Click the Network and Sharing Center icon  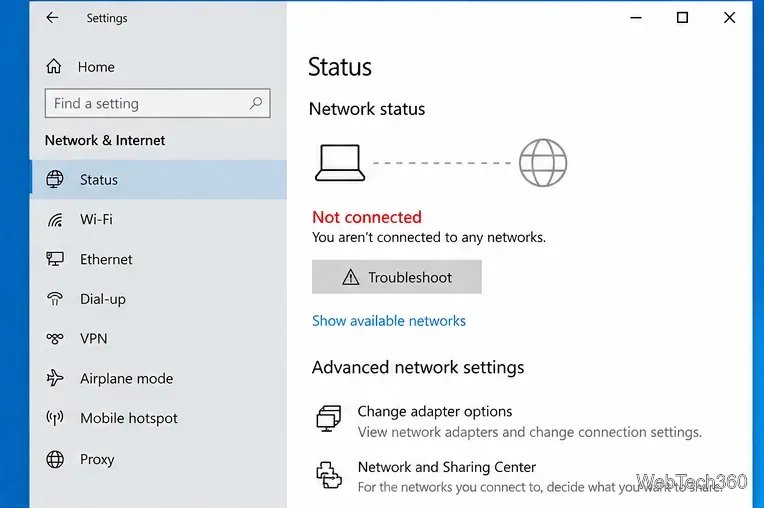coord(329,475)
